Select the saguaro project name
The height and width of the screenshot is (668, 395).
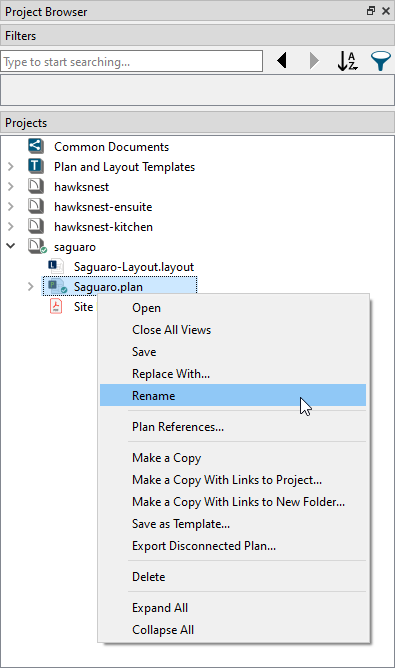[x=75, y=247]
